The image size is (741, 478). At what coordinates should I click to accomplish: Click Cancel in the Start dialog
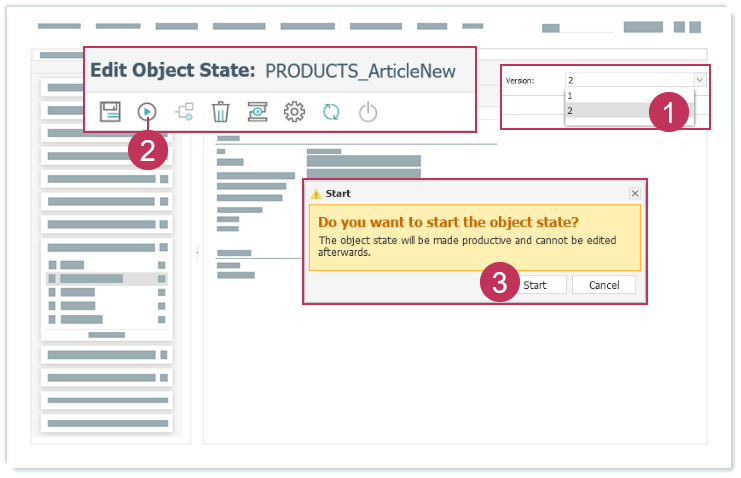point(604,285)
